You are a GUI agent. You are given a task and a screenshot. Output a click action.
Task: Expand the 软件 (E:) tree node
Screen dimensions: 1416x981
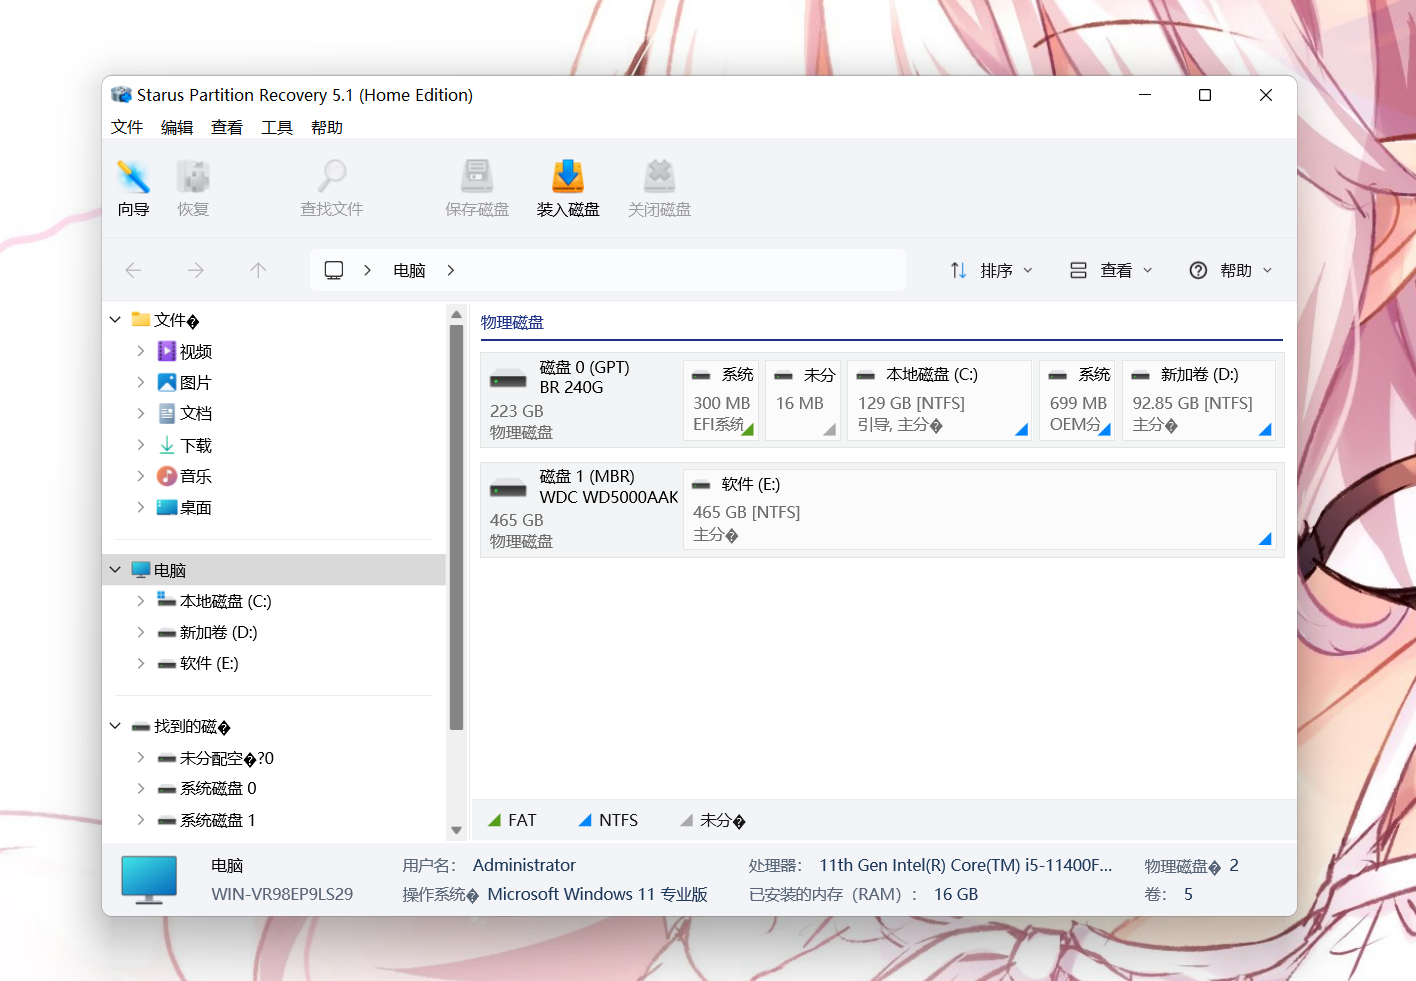141,663
